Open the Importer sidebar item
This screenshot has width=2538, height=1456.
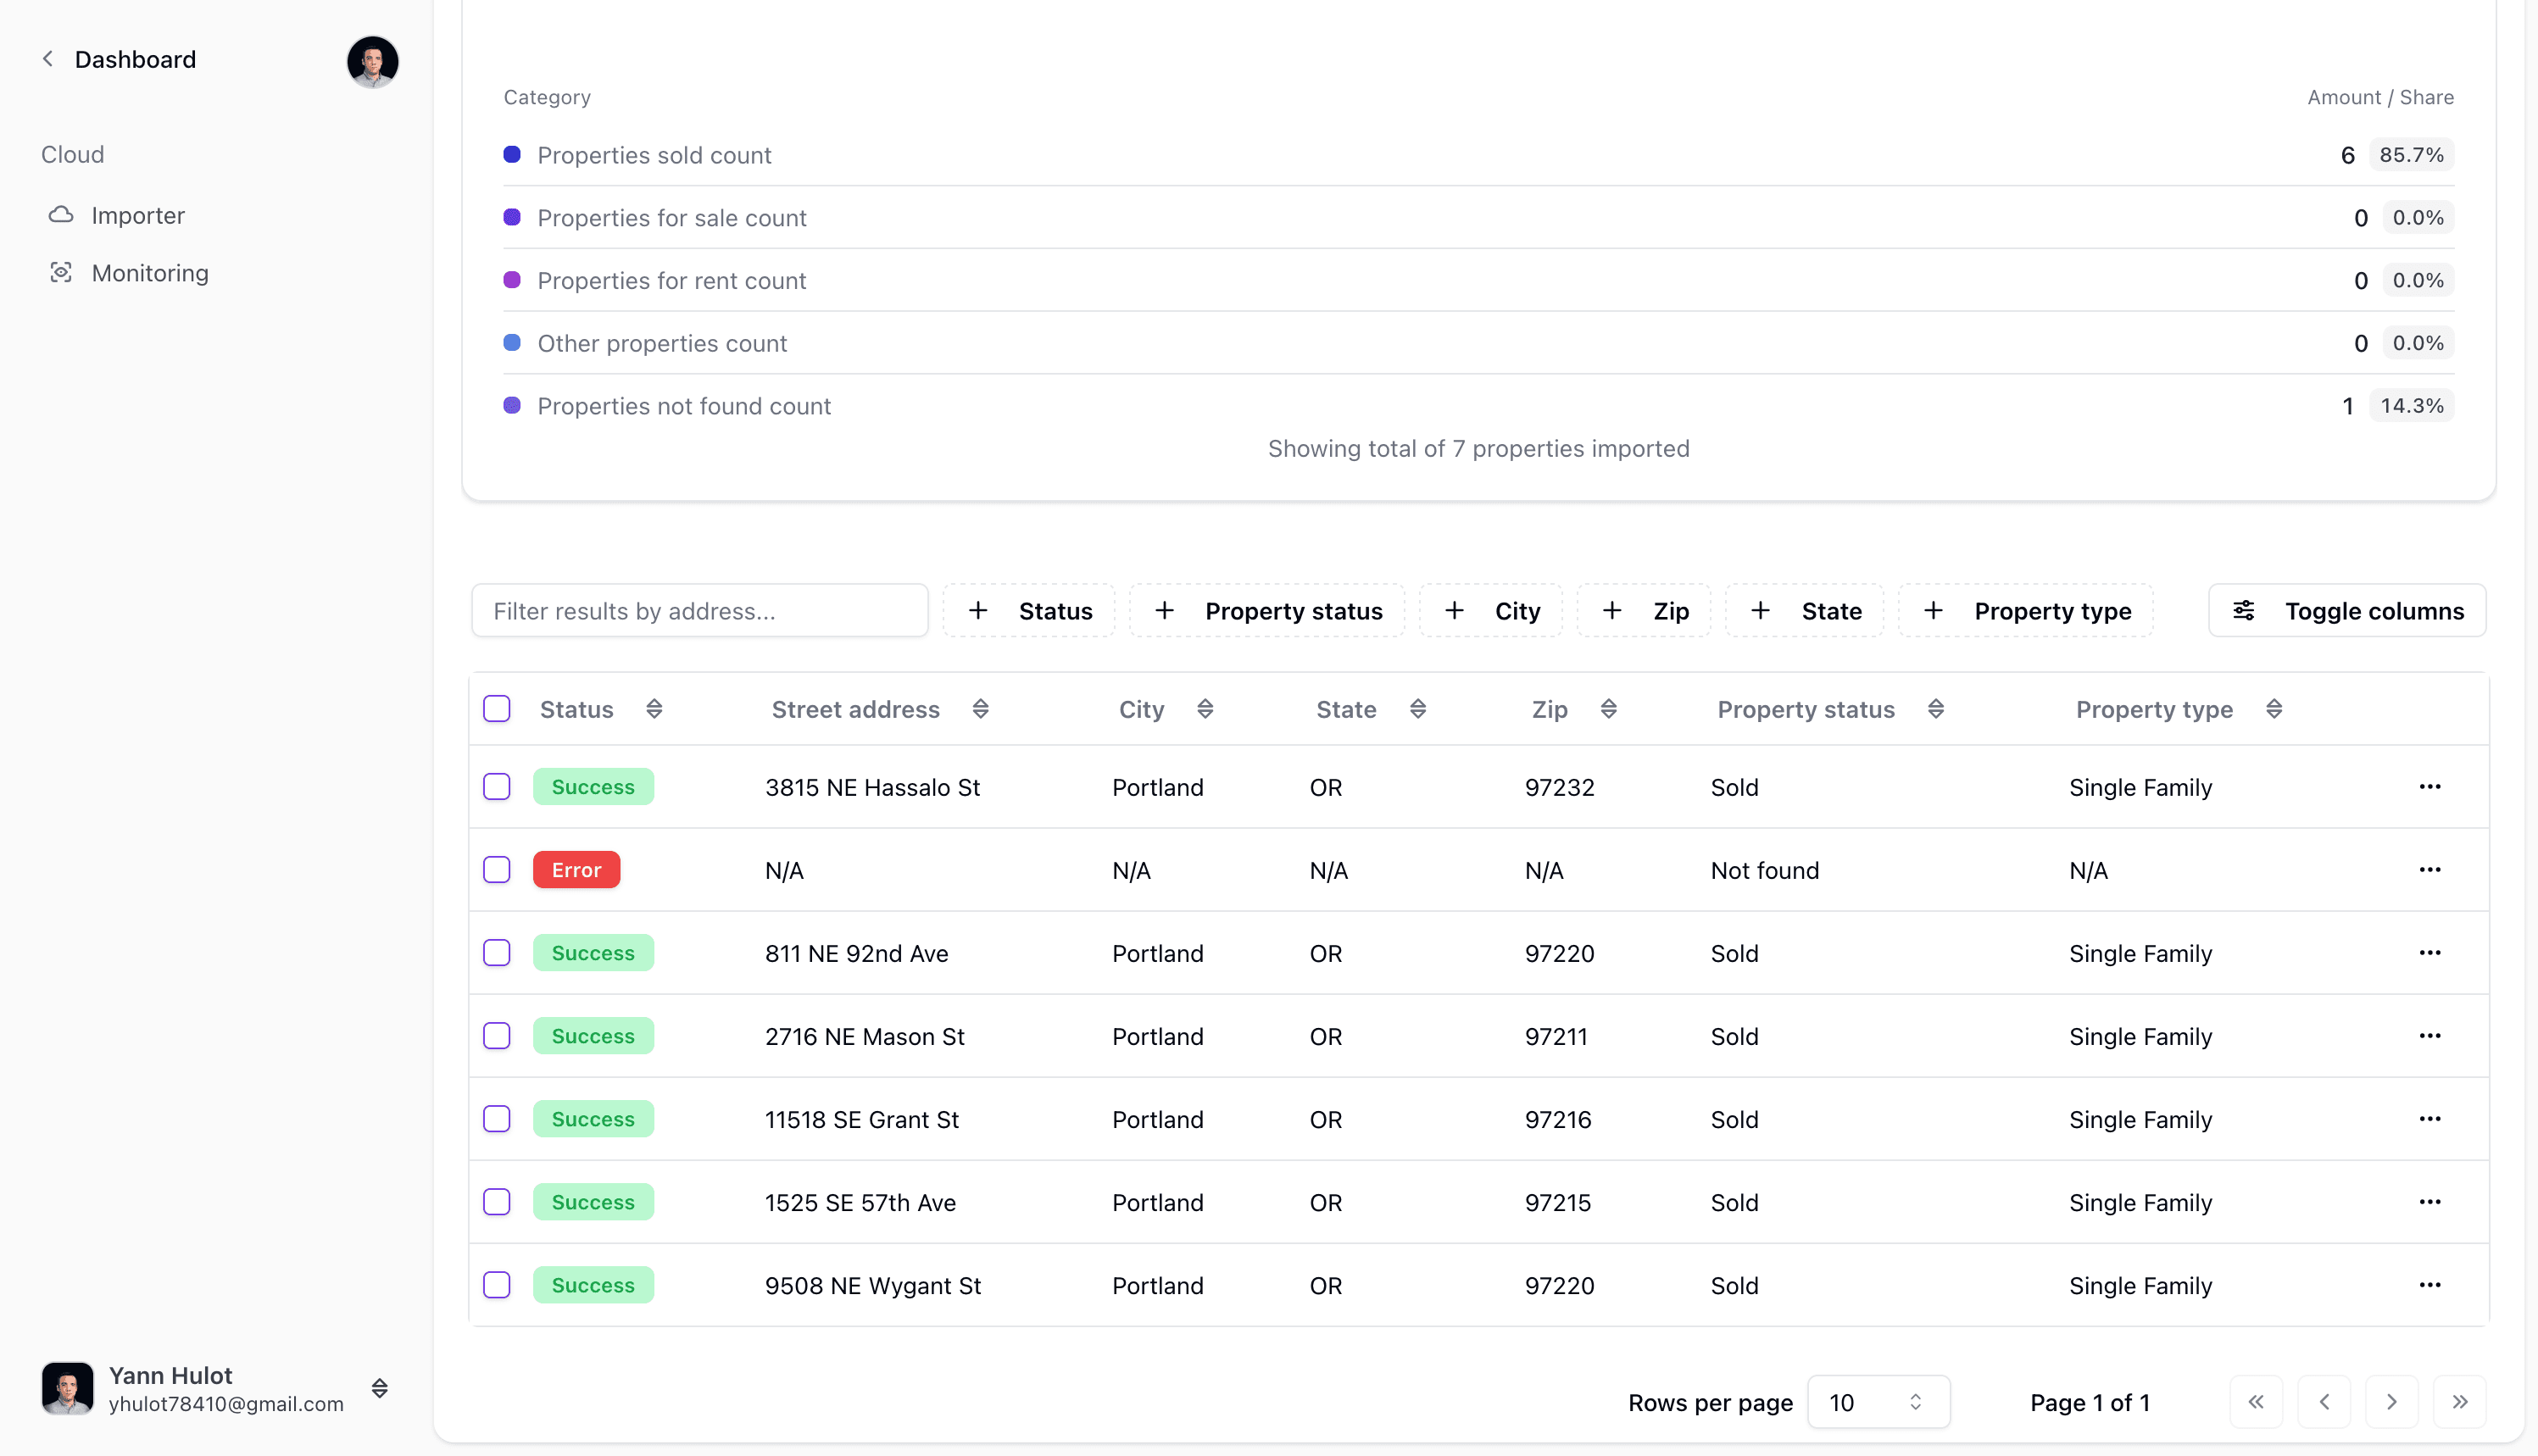click(138, 215)
